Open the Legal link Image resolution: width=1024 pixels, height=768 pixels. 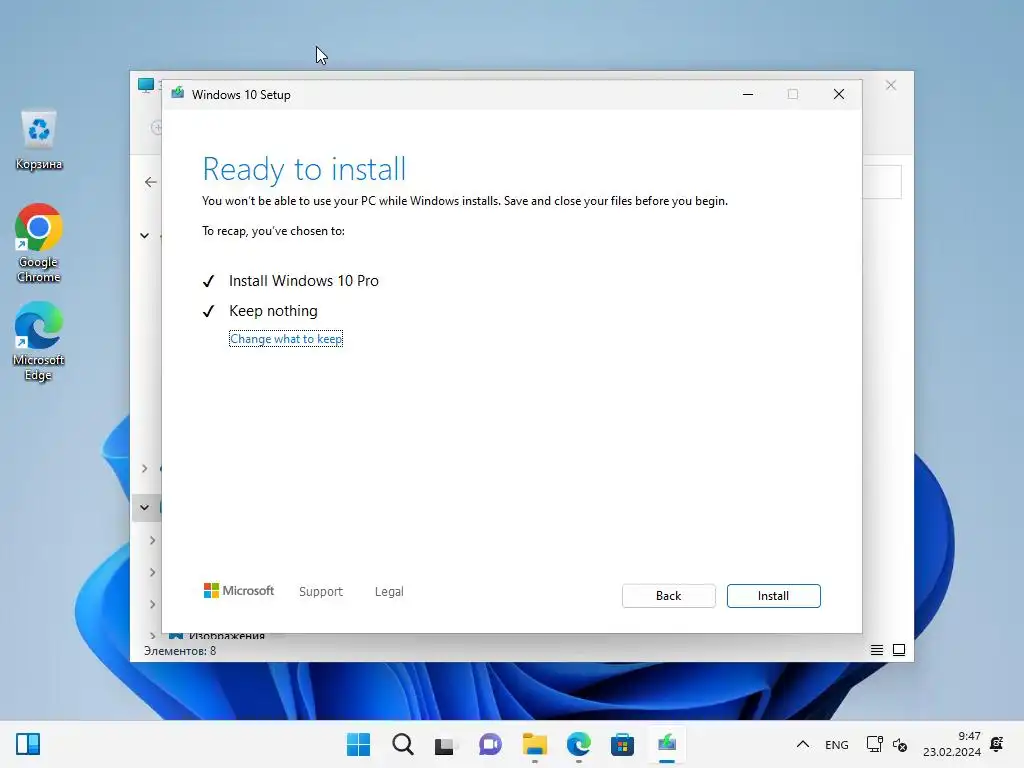click(389, 592)
